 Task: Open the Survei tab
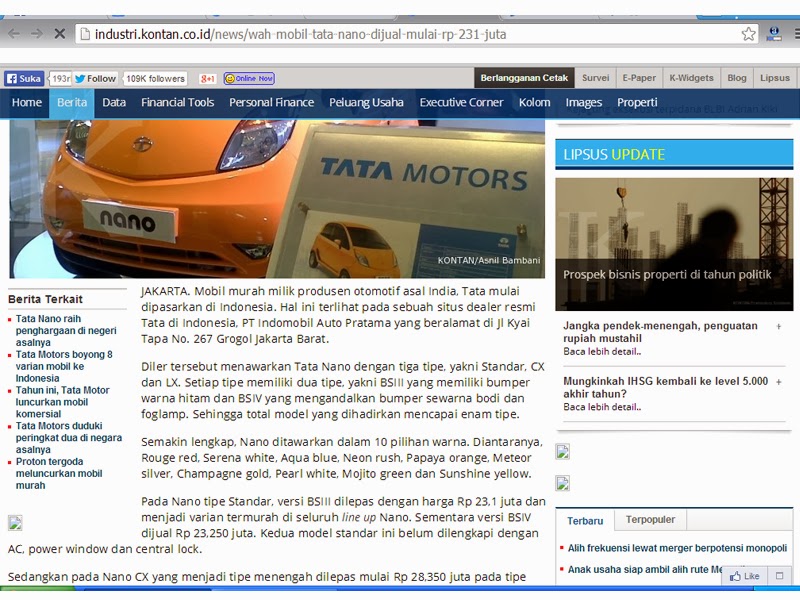[x=595, y=78]
